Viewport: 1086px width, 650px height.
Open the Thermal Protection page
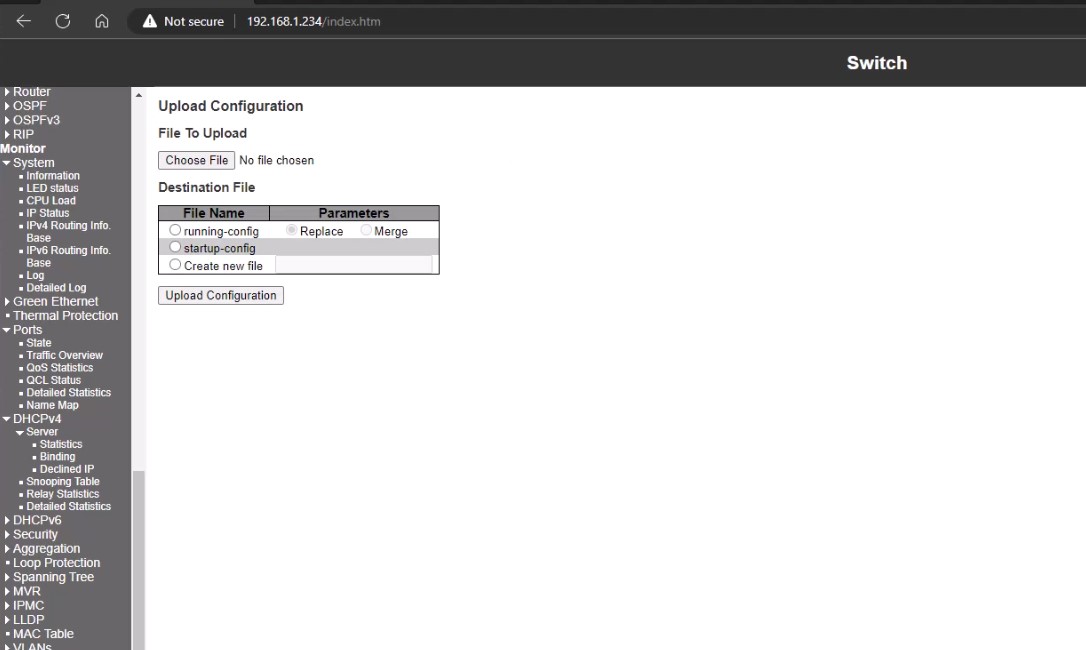(x=65, y=316)
